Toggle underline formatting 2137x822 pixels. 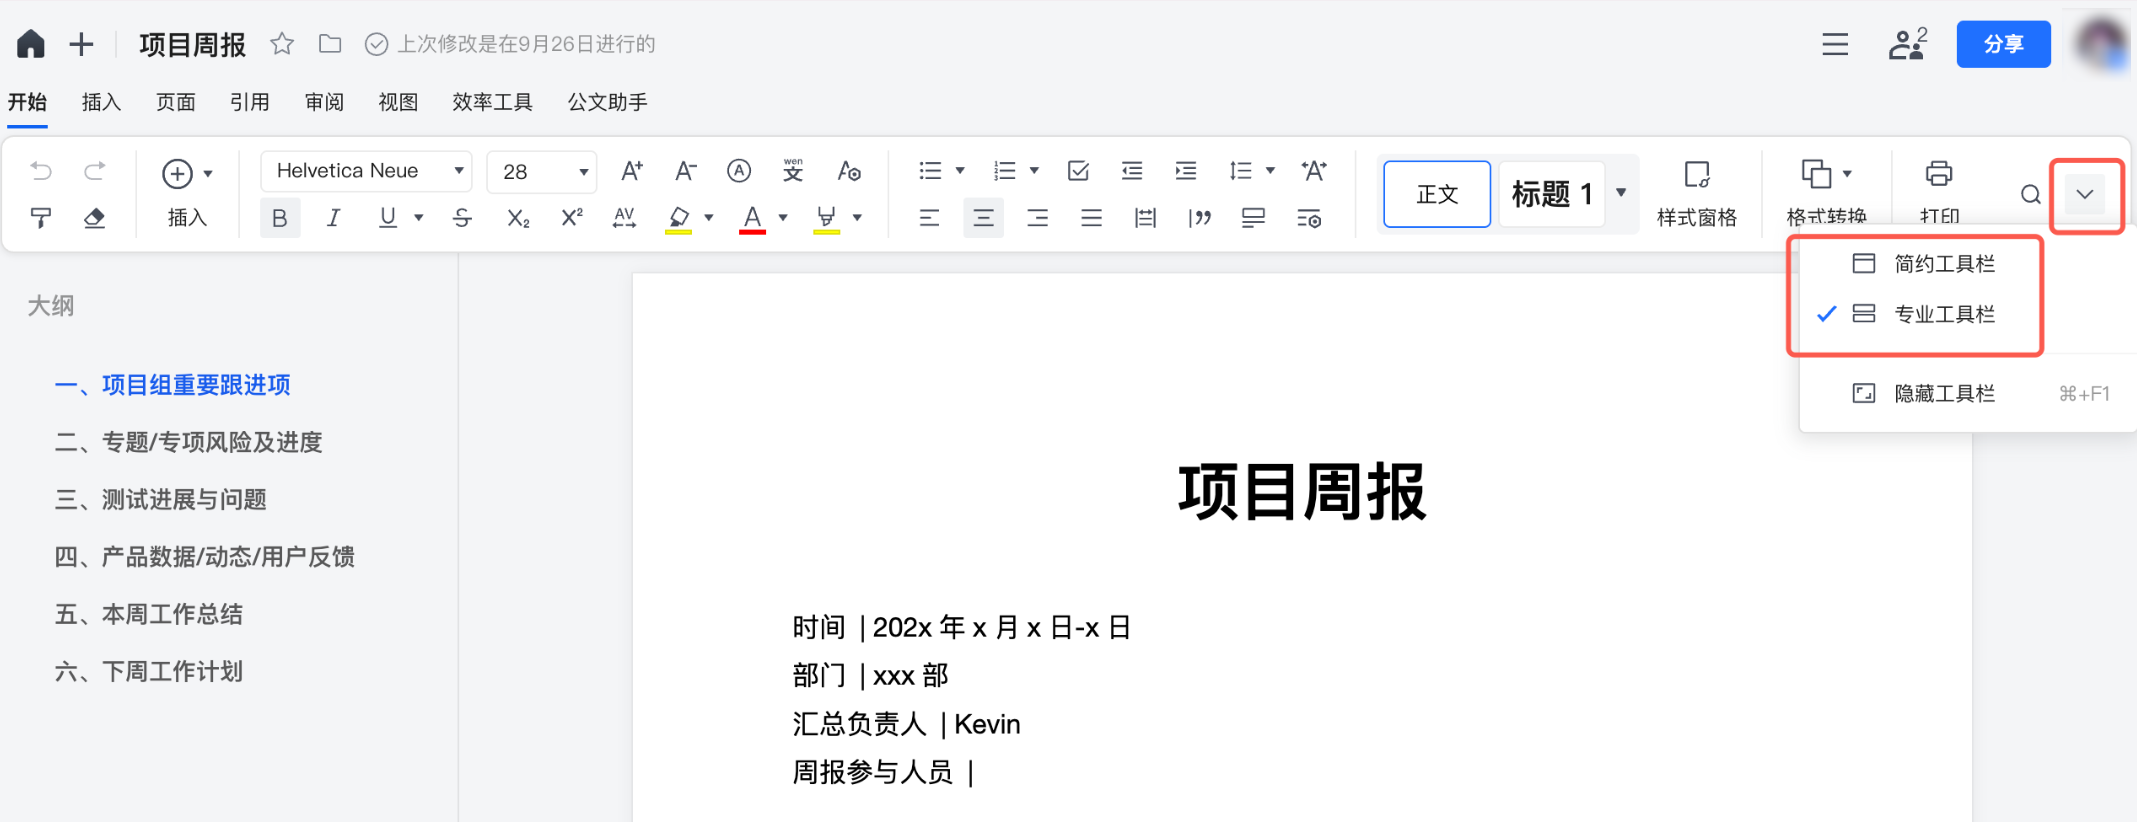(x=388, y=218)
